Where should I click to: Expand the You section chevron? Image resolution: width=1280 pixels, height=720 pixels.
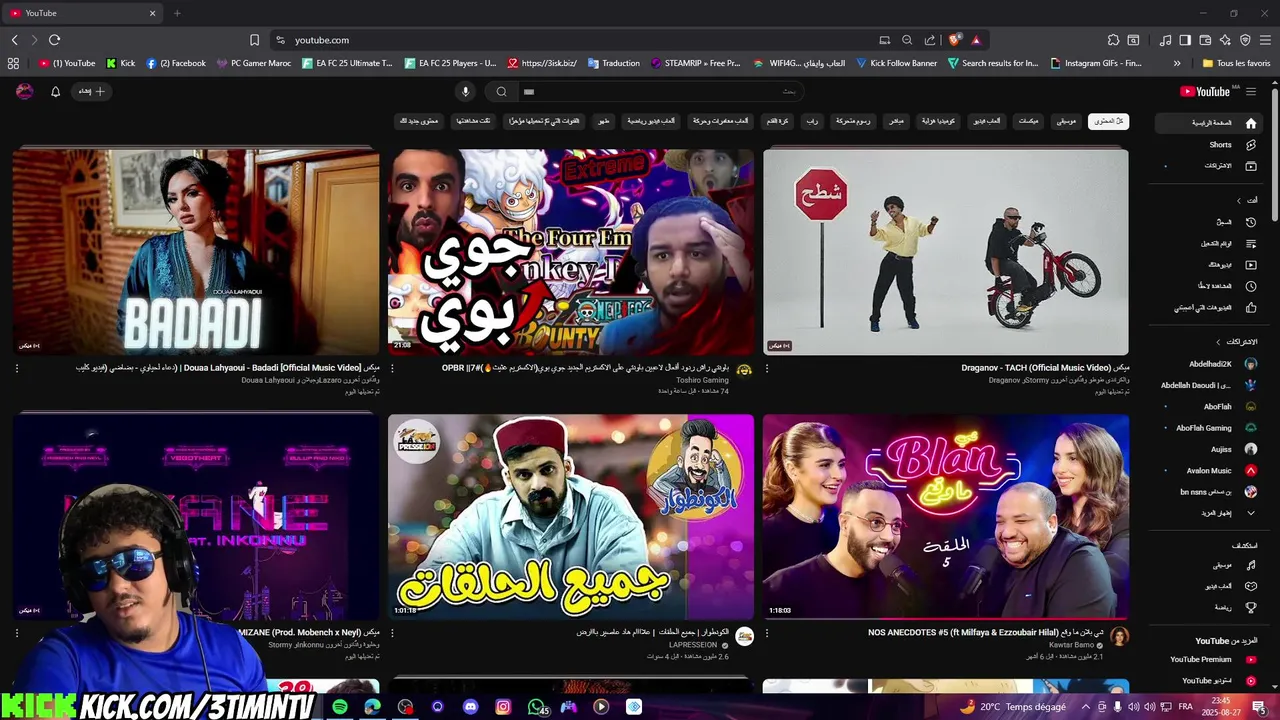(1239, 200)
